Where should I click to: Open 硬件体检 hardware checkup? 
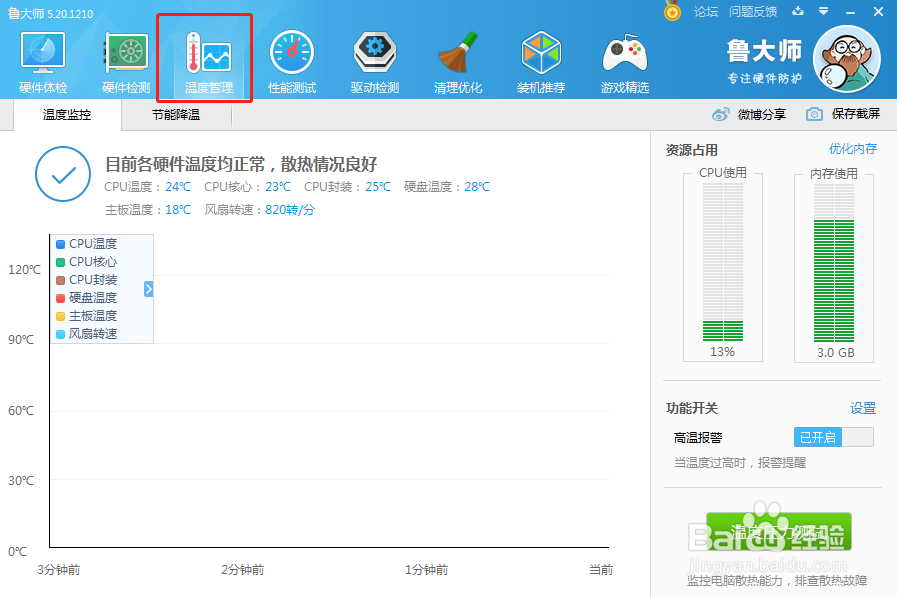coord(43,62)
